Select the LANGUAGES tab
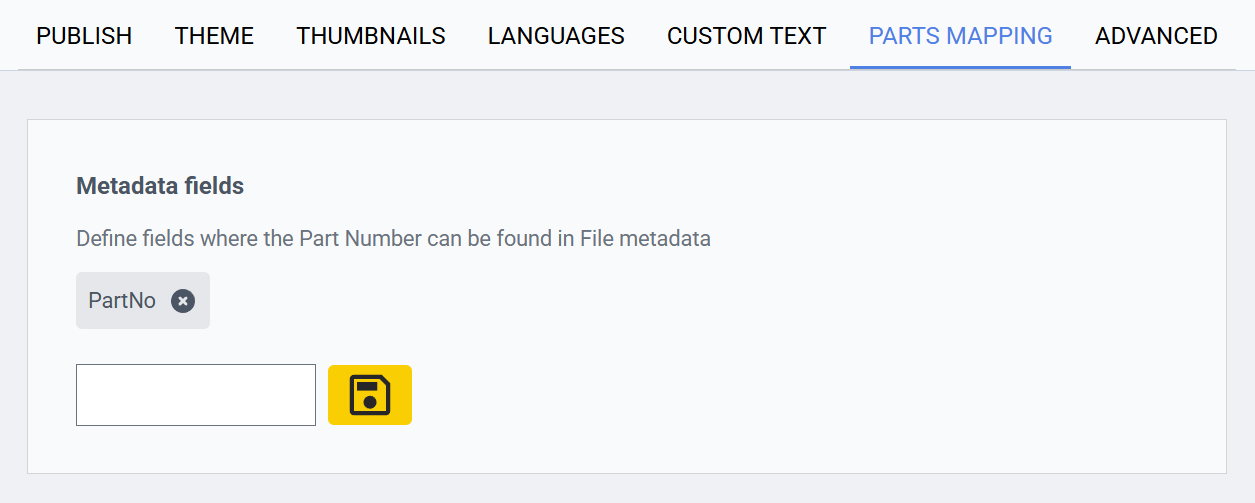The height and width of the screenshot is (503, 1255). pyautogui.click(x=556, y=36)
